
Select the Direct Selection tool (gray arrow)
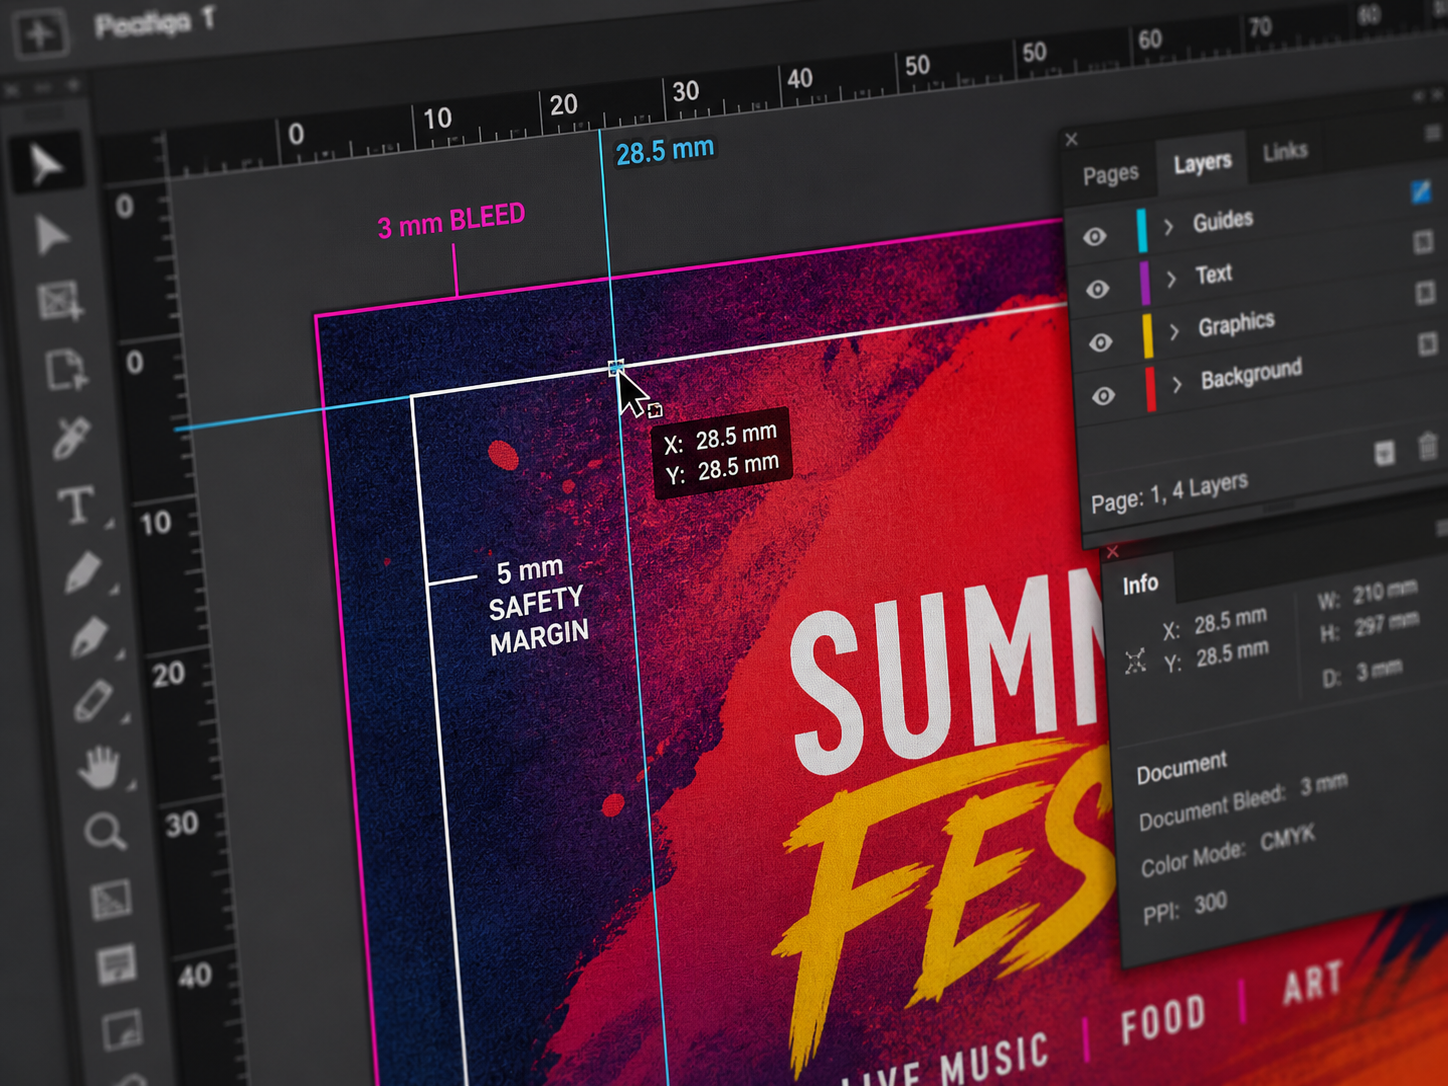(51, 235)
